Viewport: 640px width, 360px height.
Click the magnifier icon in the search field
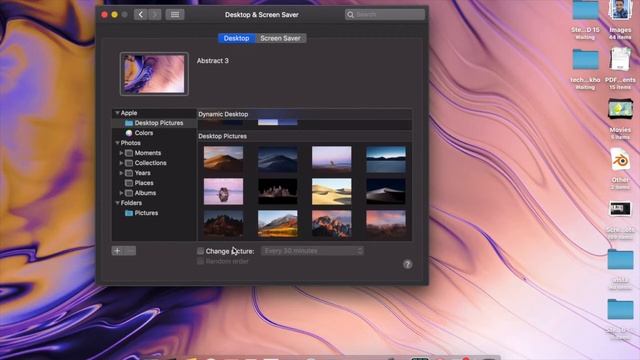tap(350, 15)
